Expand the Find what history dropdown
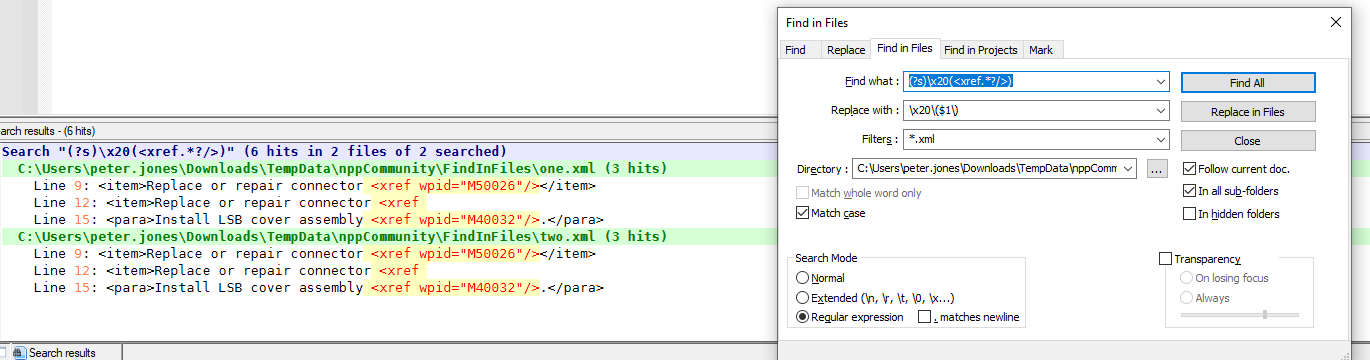 (x=1160, y=81)
